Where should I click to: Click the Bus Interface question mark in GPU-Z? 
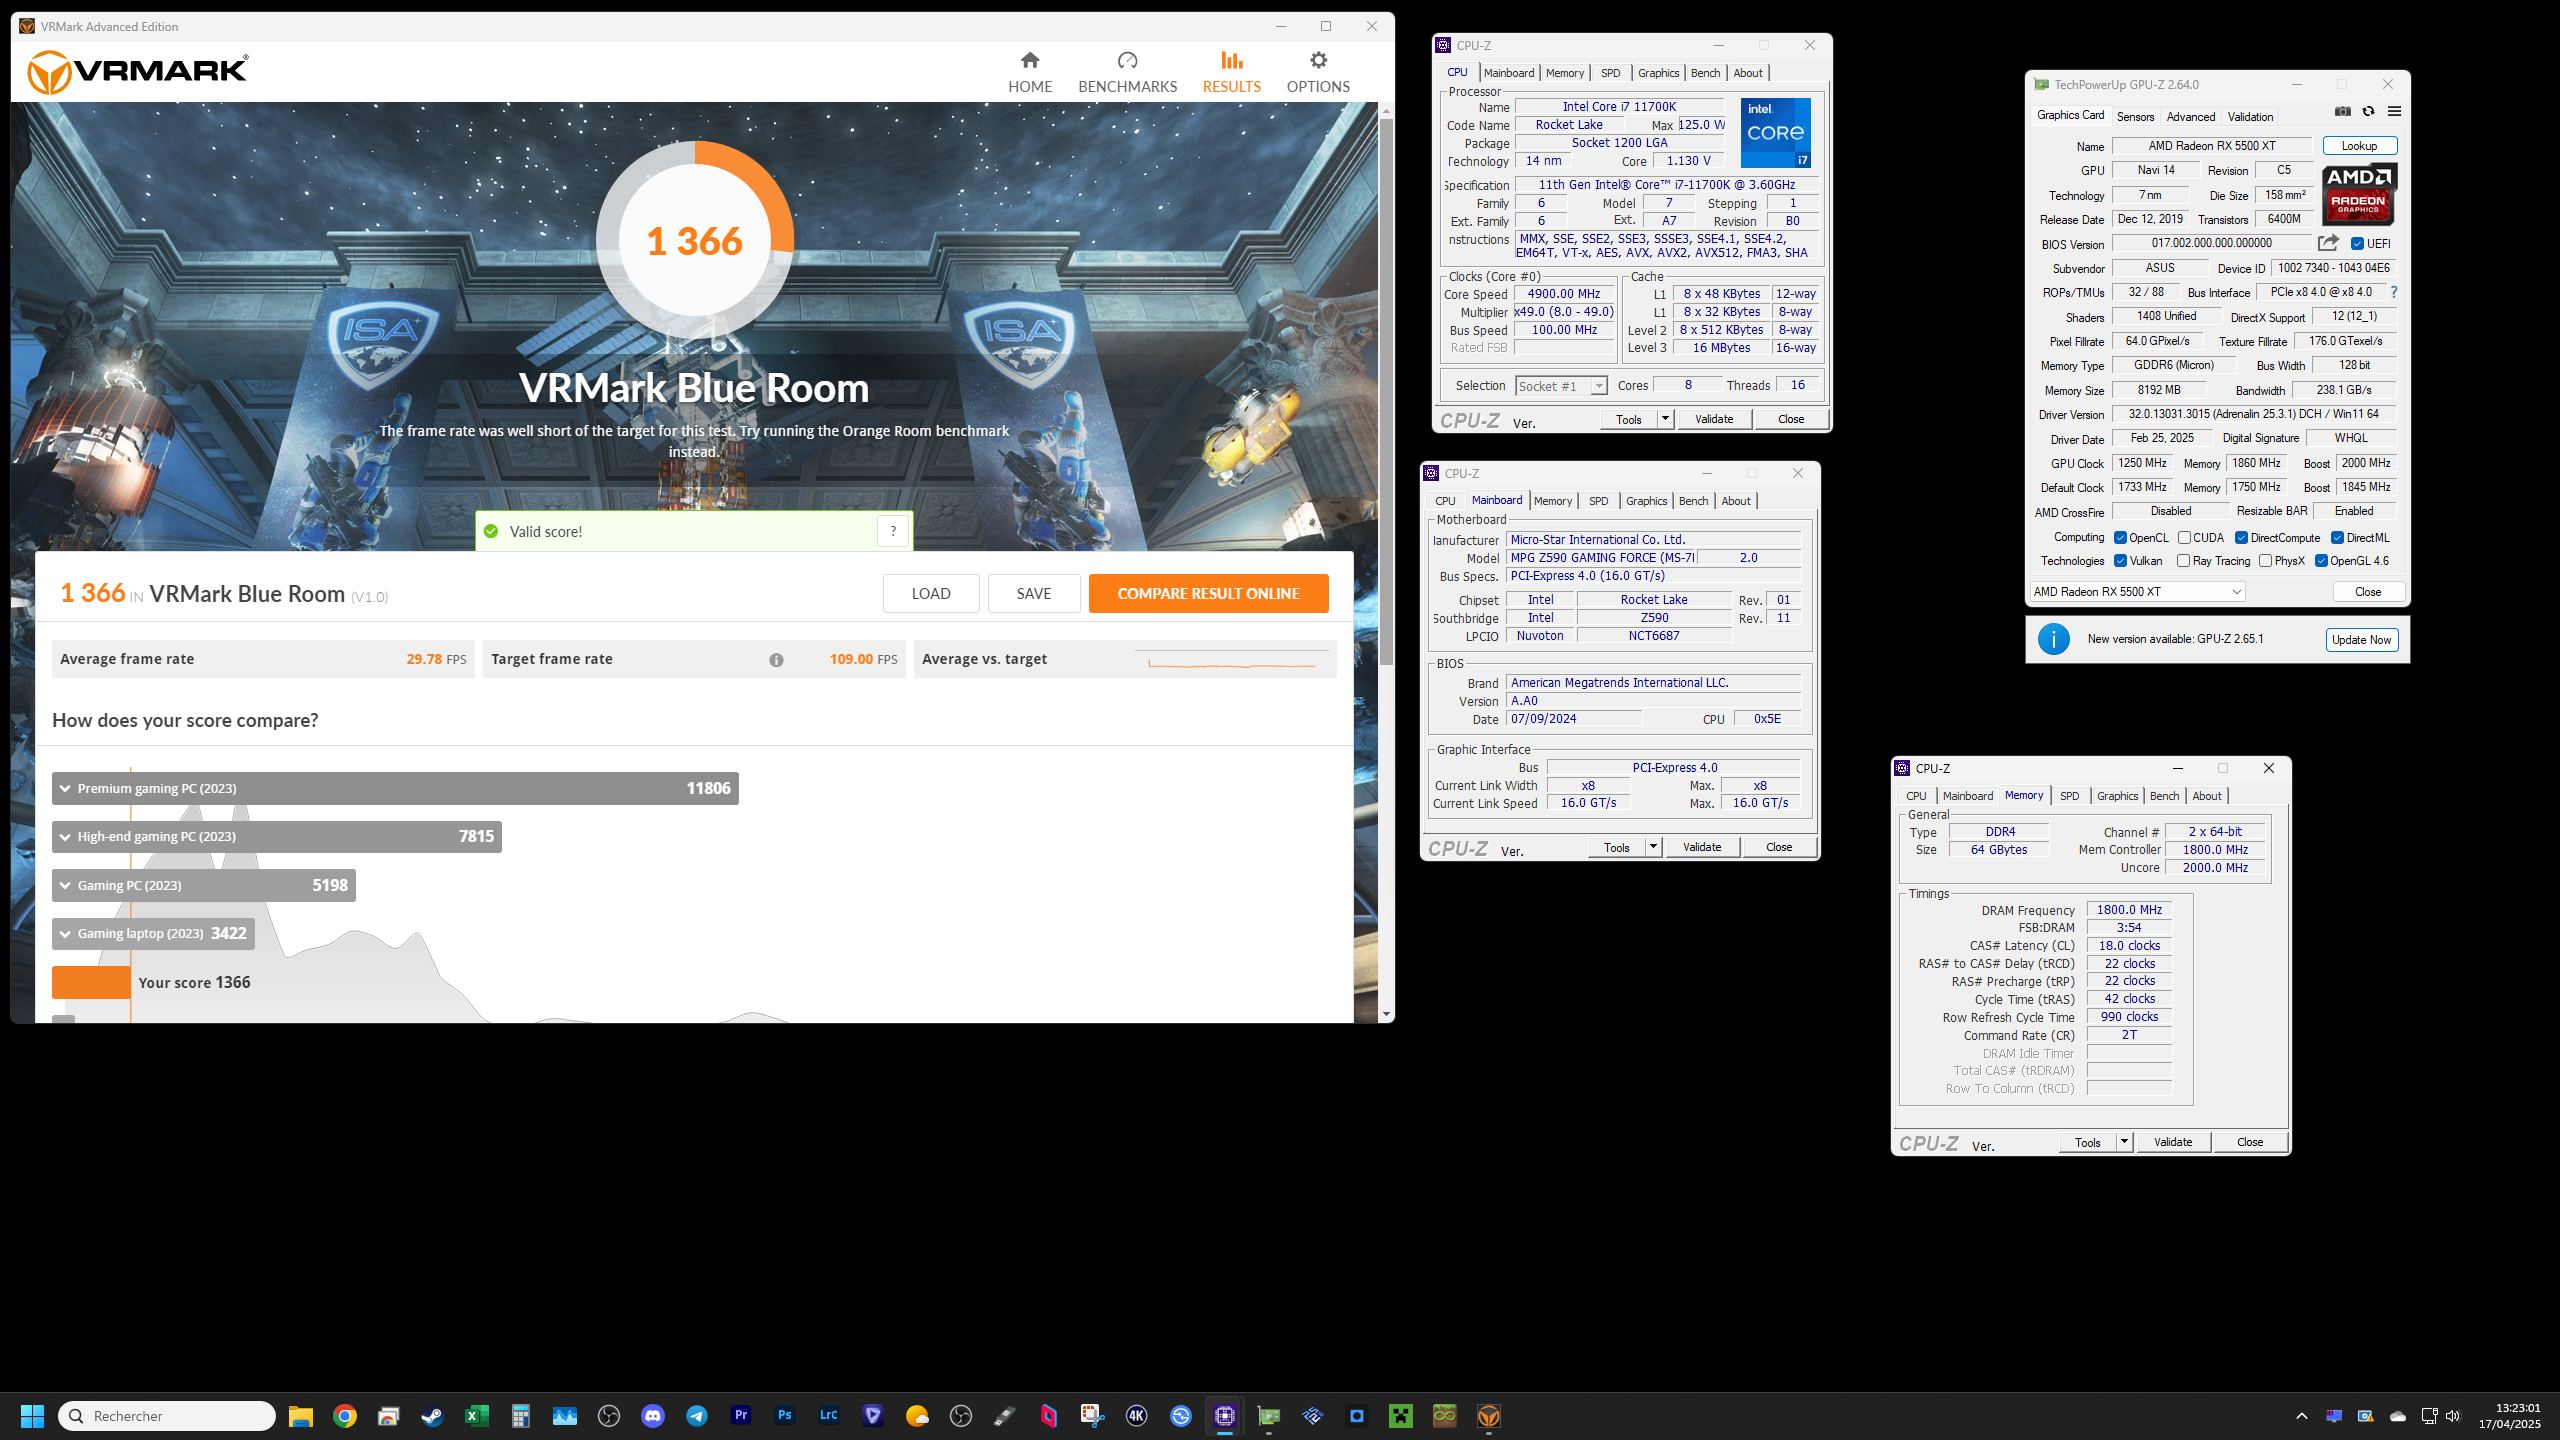[x=2393, y=292]
